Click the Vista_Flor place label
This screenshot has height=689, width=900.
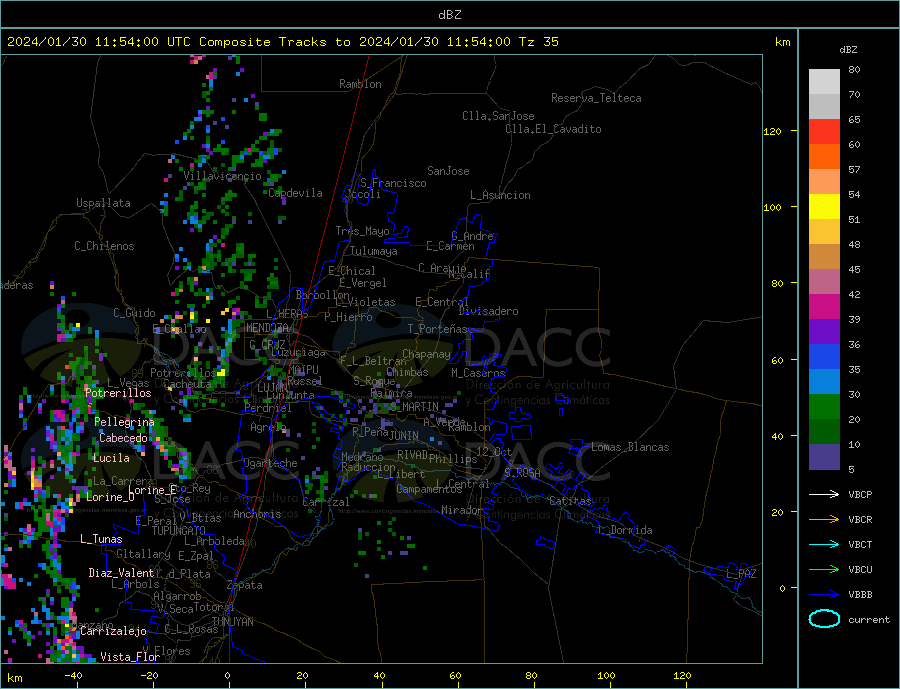130,657
